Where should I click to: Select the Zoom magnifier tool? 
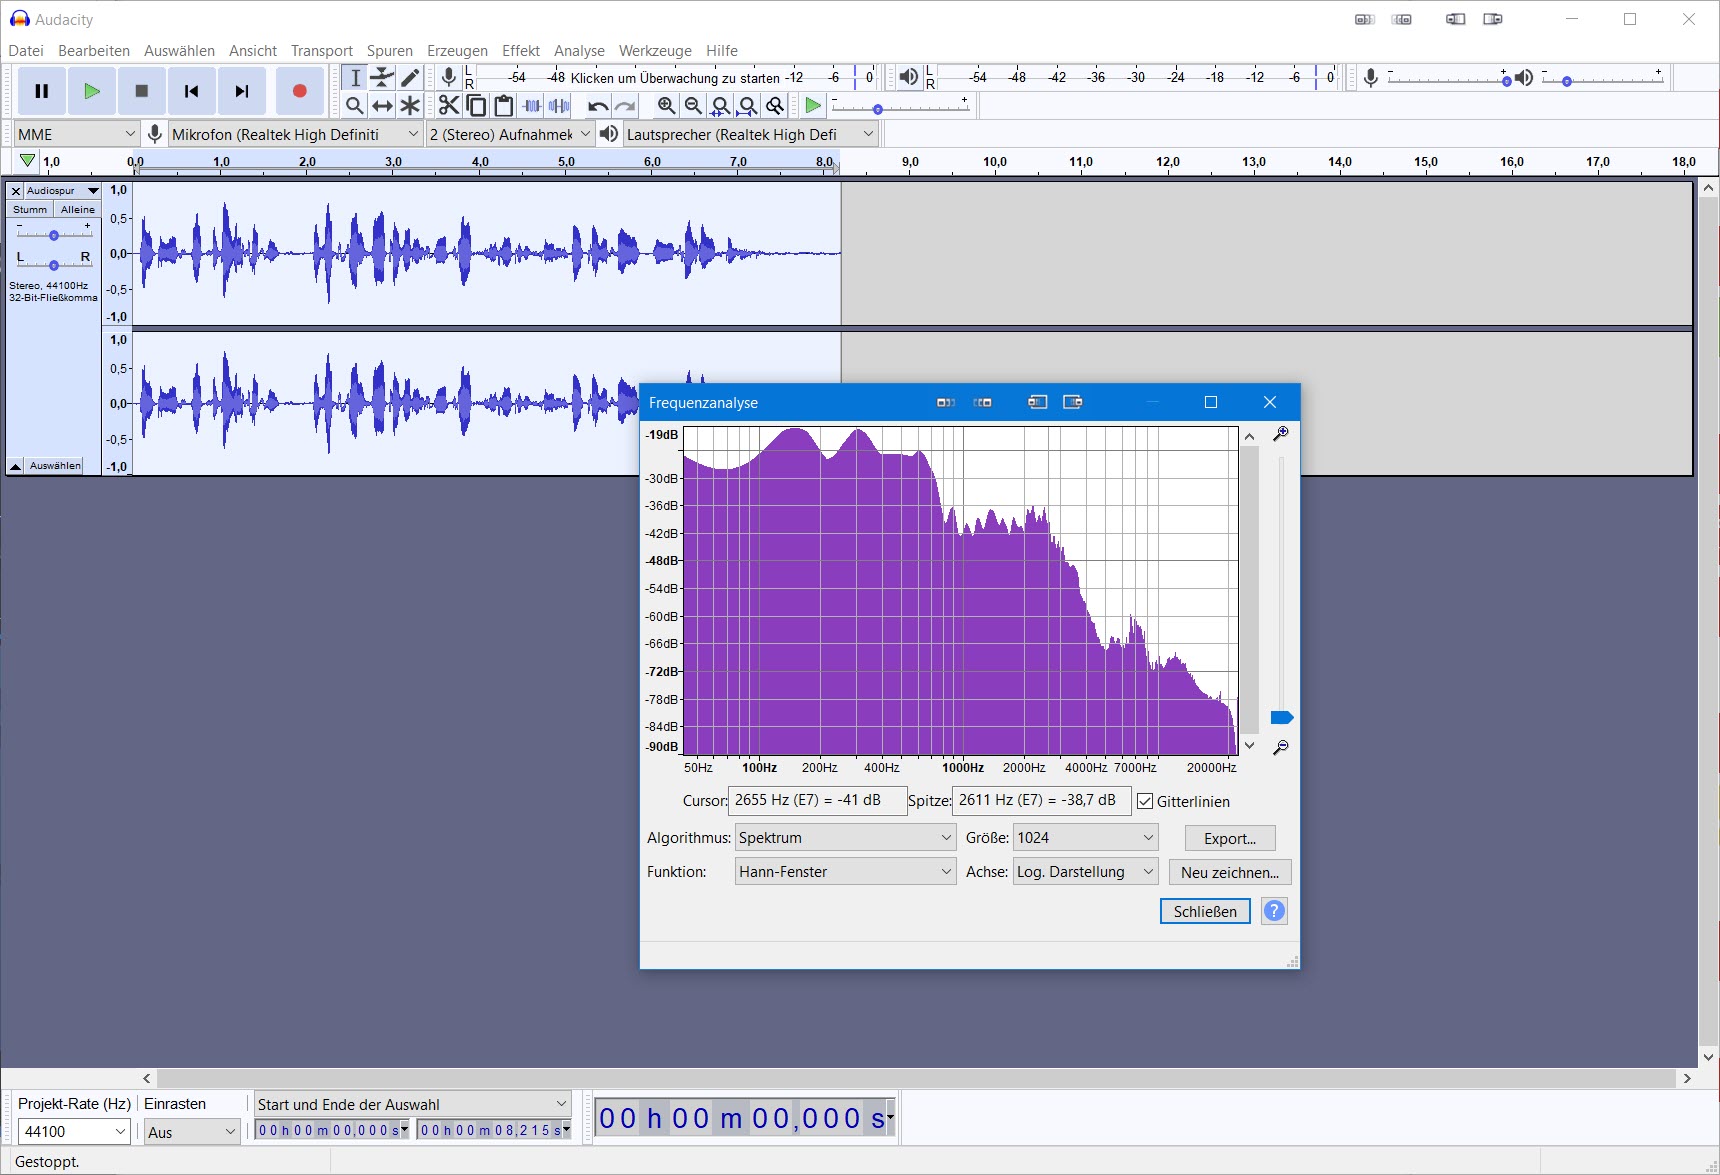tap(355, 105)
